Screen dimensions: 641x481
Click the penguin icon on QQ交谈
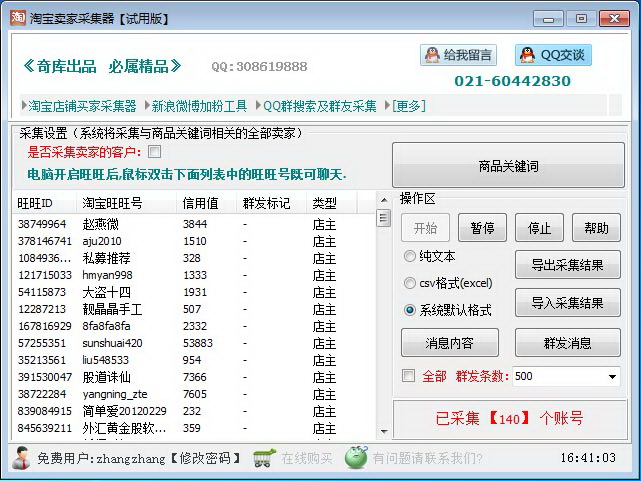527,55
